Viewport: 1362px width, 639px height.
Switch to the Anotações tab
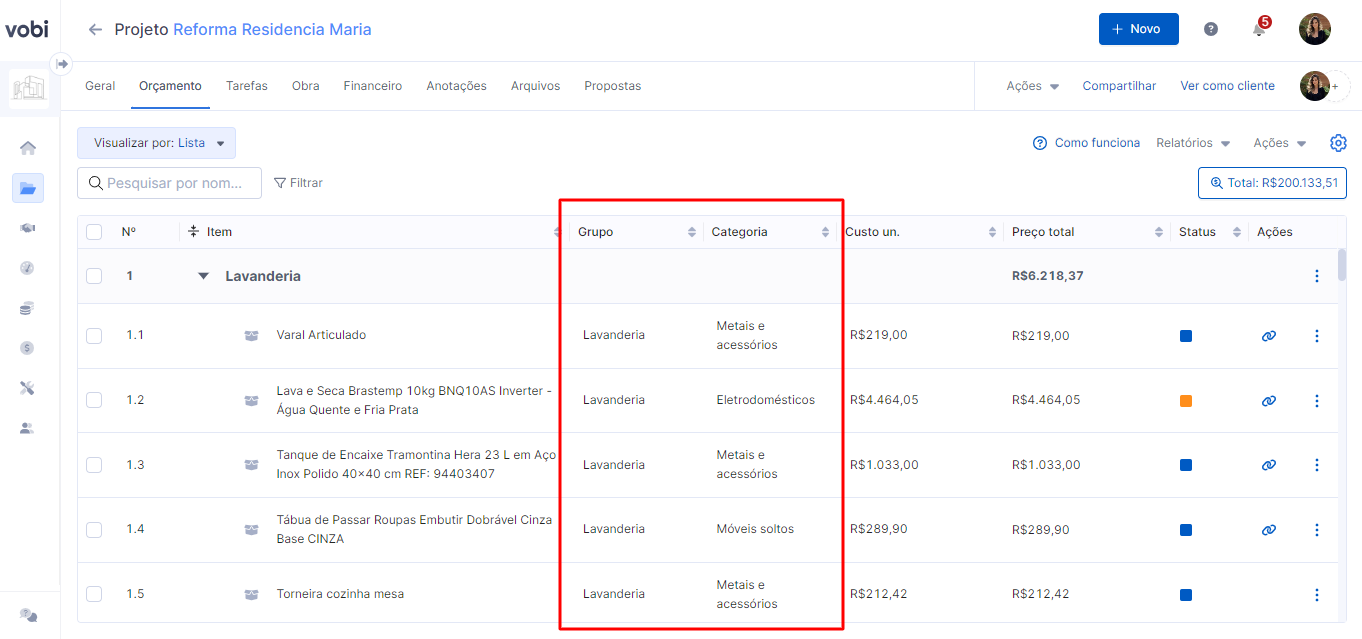point(456,86)
